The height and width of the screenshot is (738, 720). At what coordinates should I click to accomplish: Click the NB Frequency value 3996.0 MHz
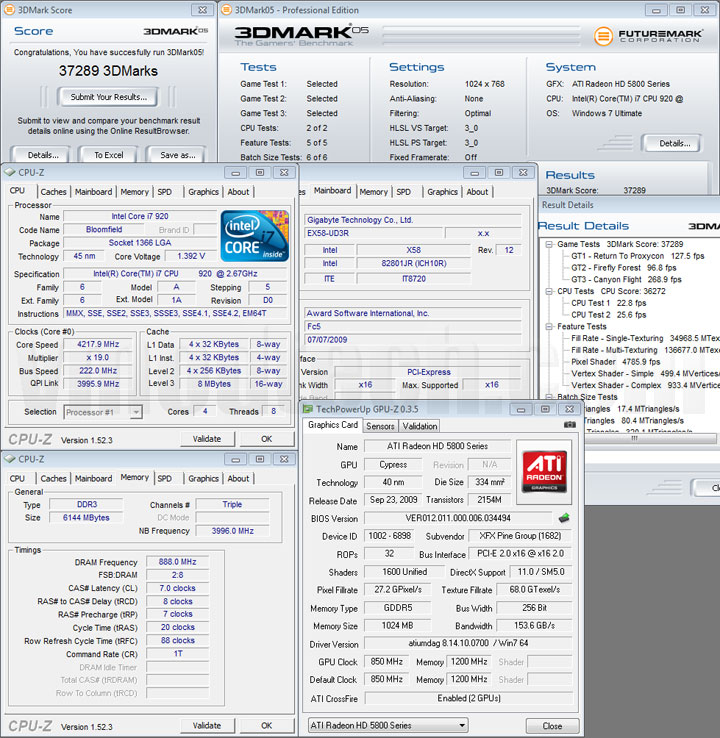[x=232, y=531]
